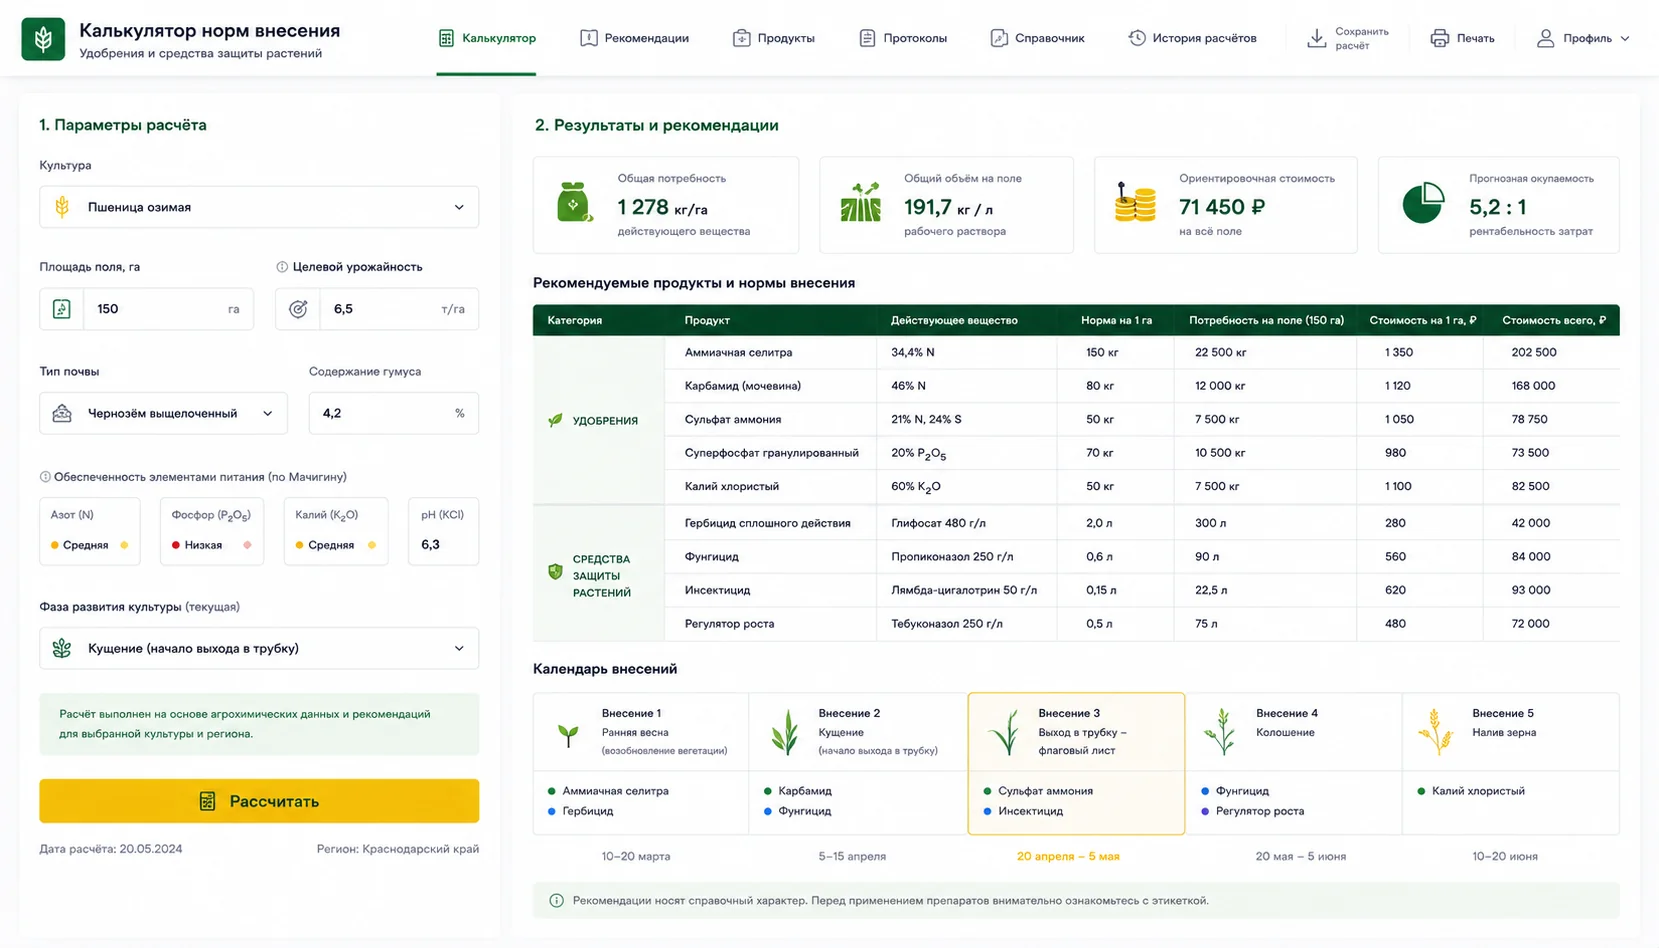The width and height of the screenshot is (1659, 948).
Task: Open the Азот (N) level selector
Action: point(90,531)
